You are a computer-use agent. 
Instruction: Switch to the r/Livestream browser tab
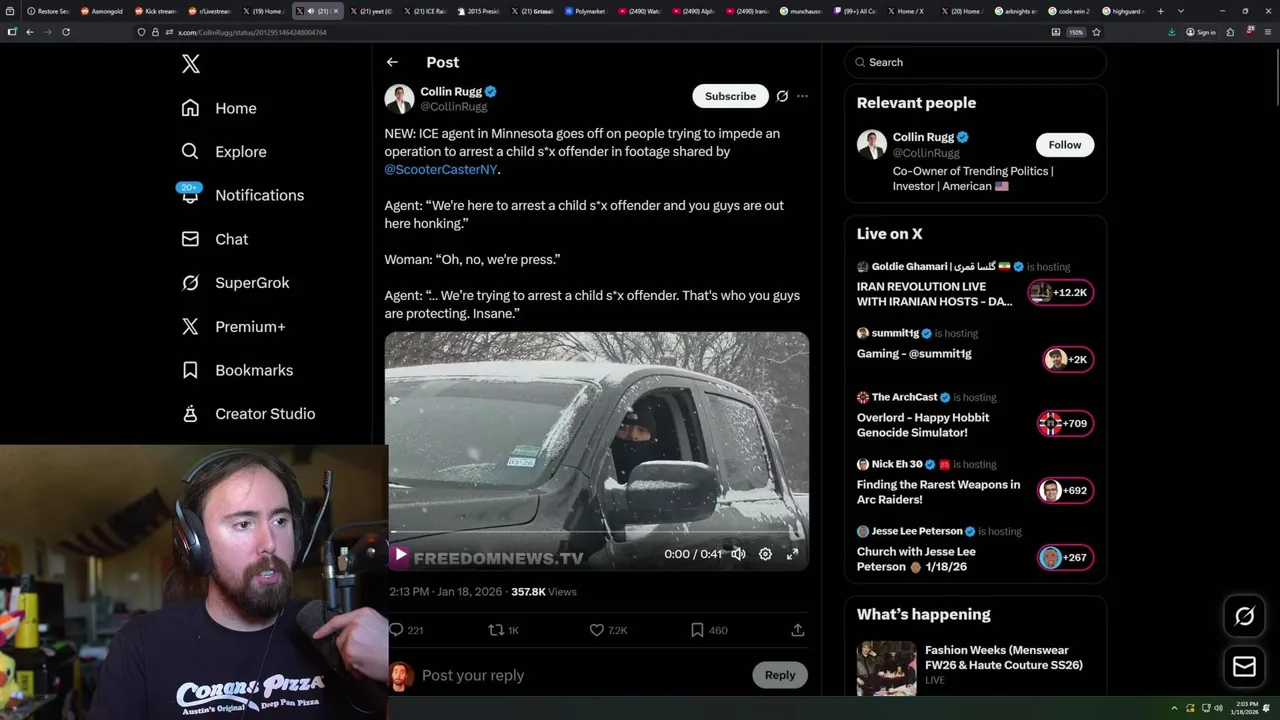[208, 11]
